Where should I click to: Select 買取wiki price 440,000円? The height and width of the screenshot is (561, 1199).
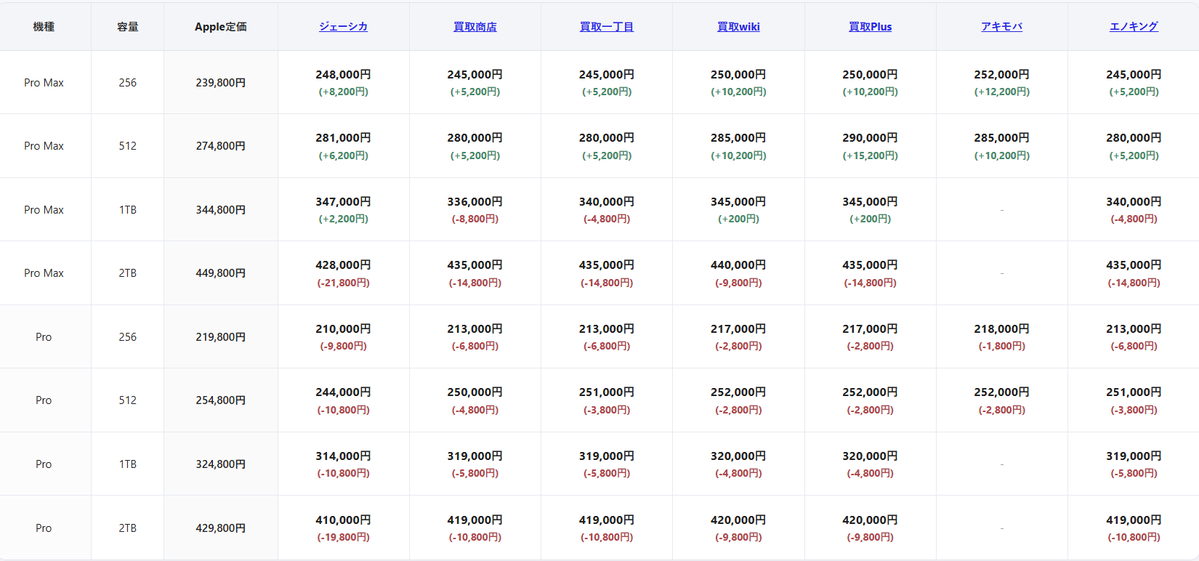click(738, 265)
